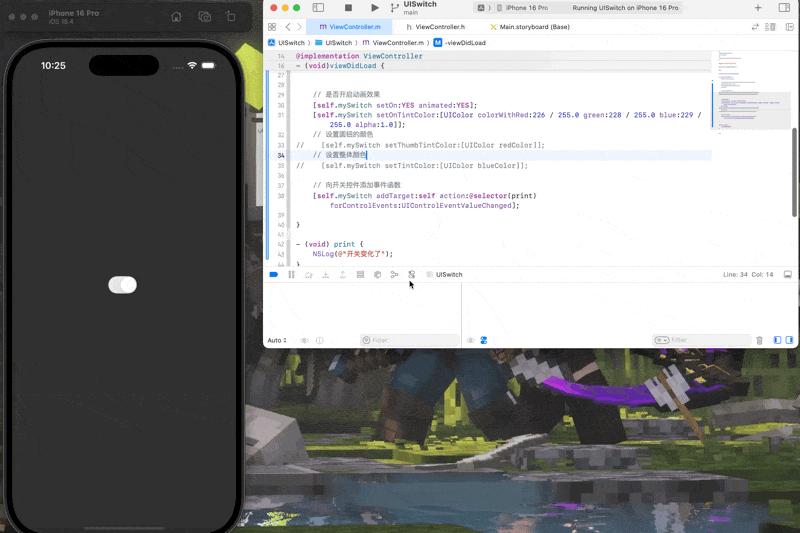Click Line: 34 Col: 14 indicator
800x533 pixels.
[x=748, y=274]
